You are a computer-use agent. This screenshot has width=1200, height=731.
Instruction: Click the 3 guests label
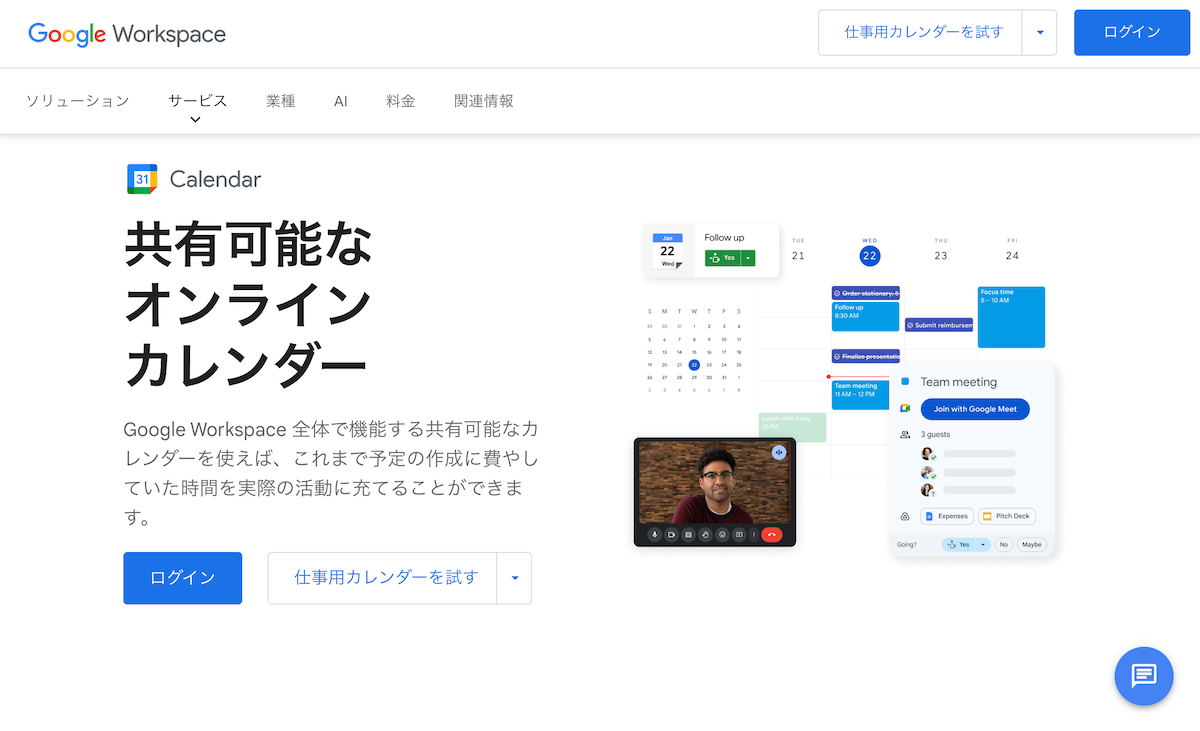click(937, 435)
